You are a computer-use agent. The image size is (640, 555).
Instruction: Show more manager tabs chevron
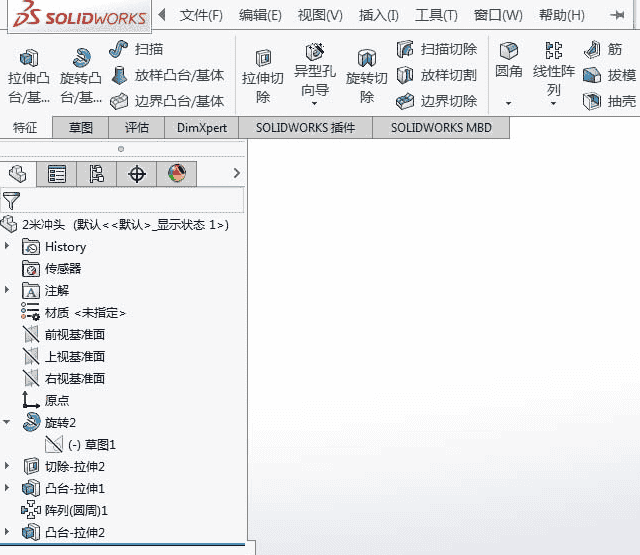point(237,173)
